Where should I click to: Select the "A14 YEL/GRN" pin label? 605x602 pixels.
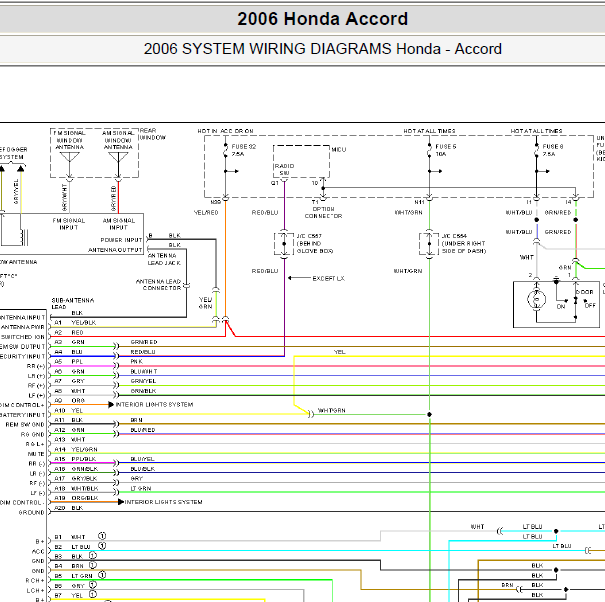[76, 449]
